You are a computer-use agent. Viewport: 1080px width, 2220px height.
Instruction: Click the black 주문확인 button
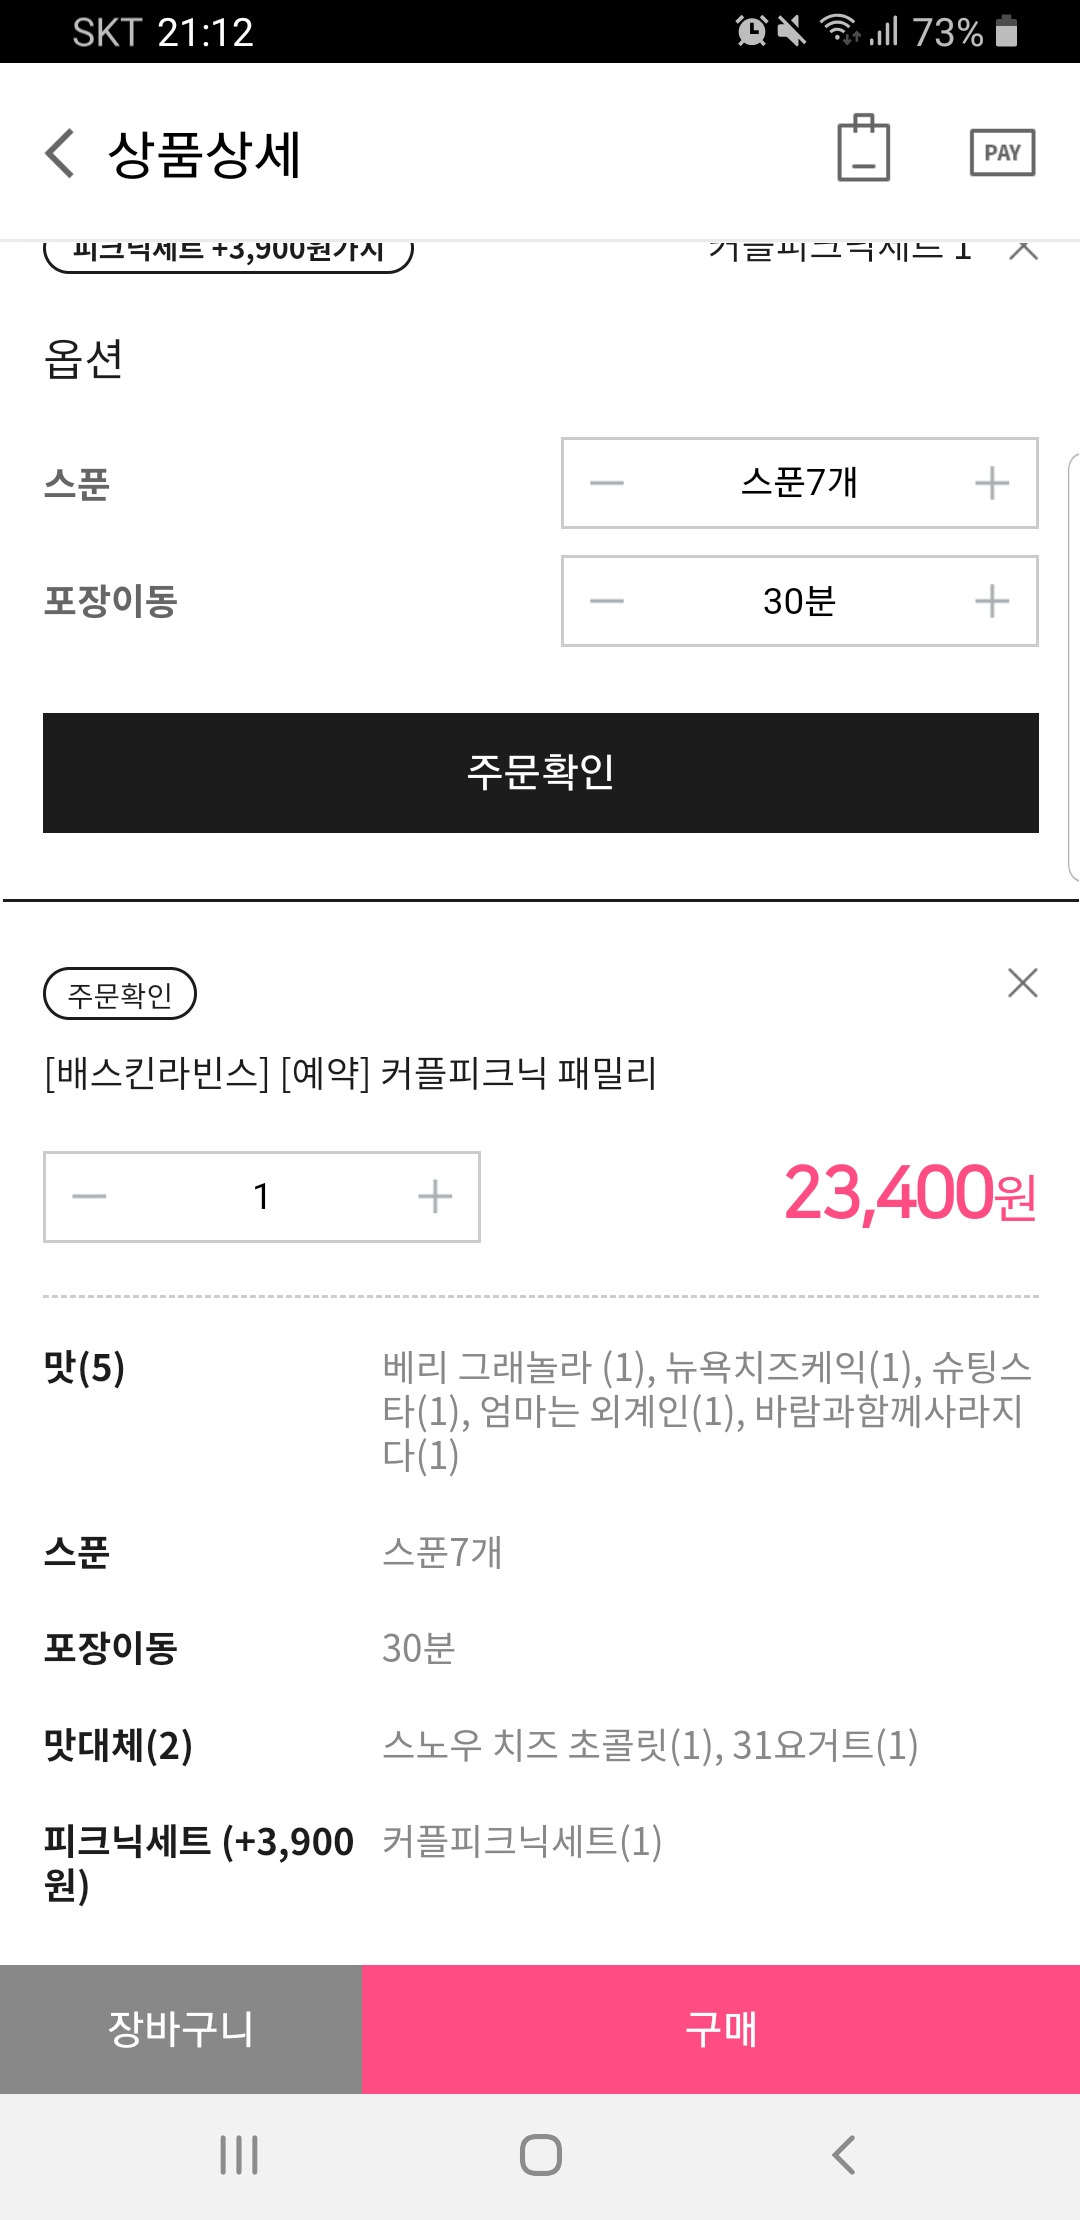click(x=541, y=772)
